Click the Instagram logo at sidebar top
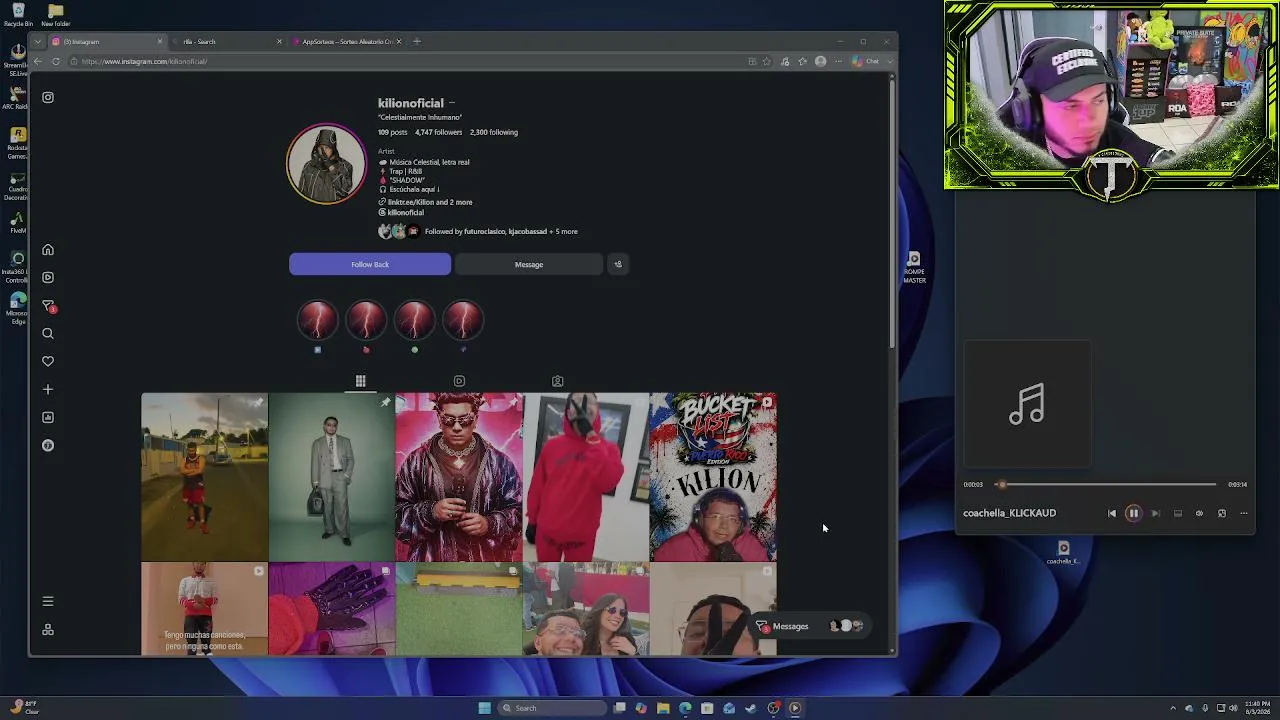The height and width of the screenshot is (720, 1280). click(x=48, y=97)
